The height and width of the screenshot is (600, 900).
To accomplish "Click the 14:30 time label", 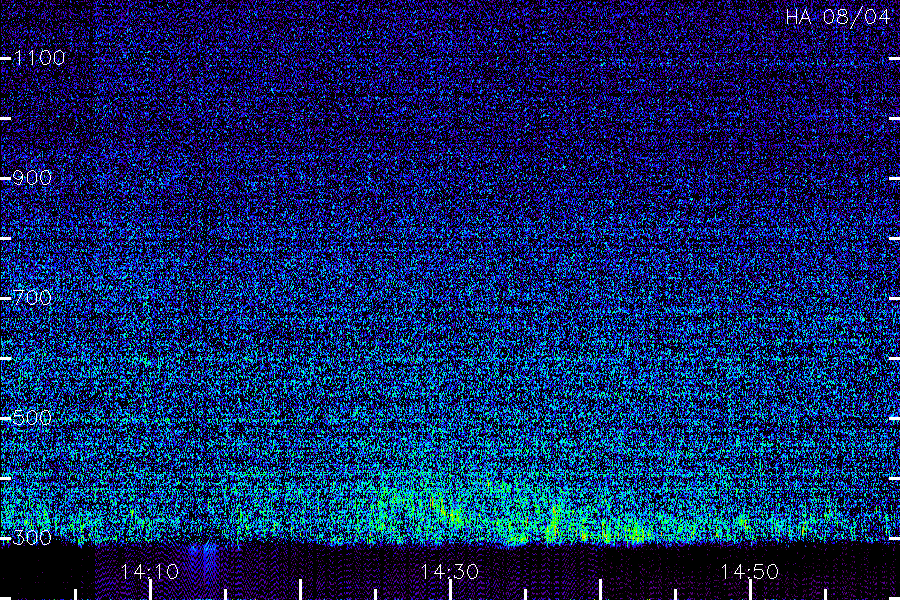I will (x=449, y=572).
